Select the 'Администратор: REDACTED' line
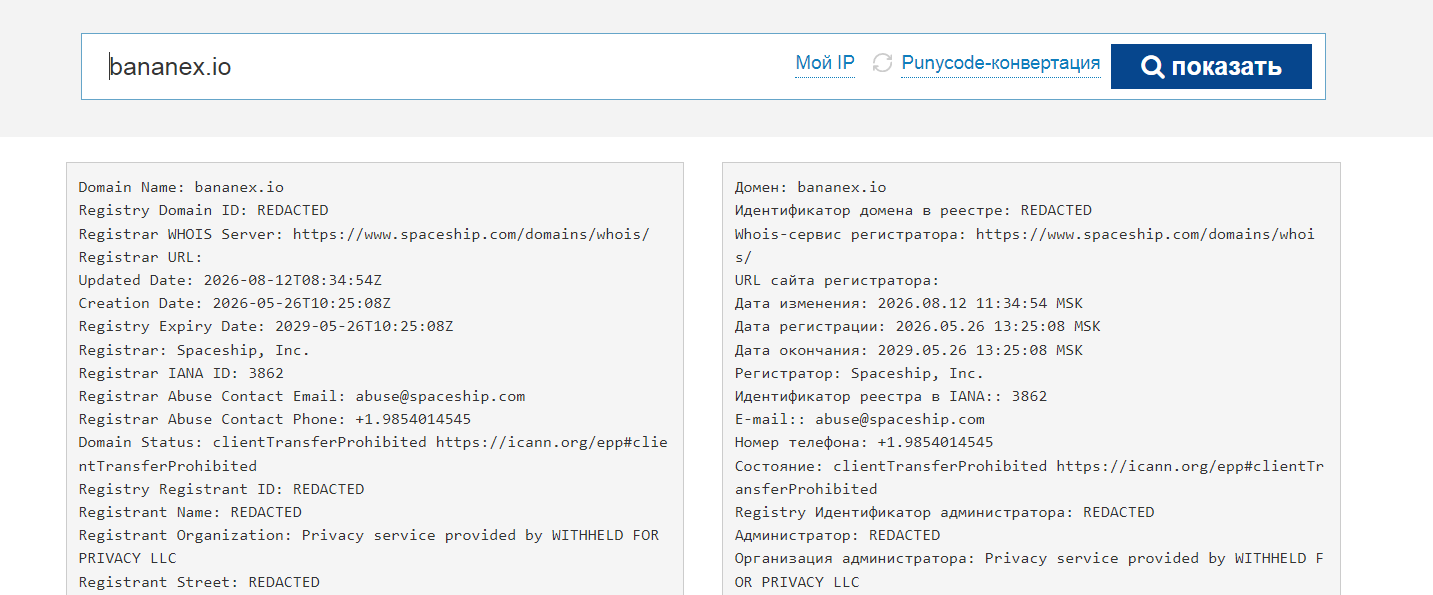Viewport: 1433px width, 595px height. click(838, 535)
